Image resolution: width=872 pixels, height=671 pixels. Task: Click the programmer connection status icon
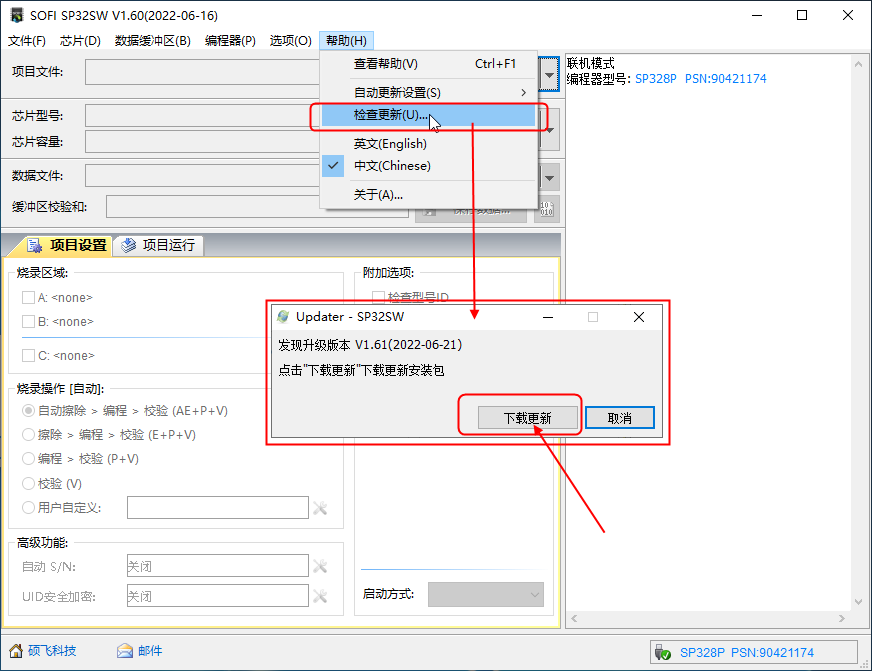coord(662,652)
